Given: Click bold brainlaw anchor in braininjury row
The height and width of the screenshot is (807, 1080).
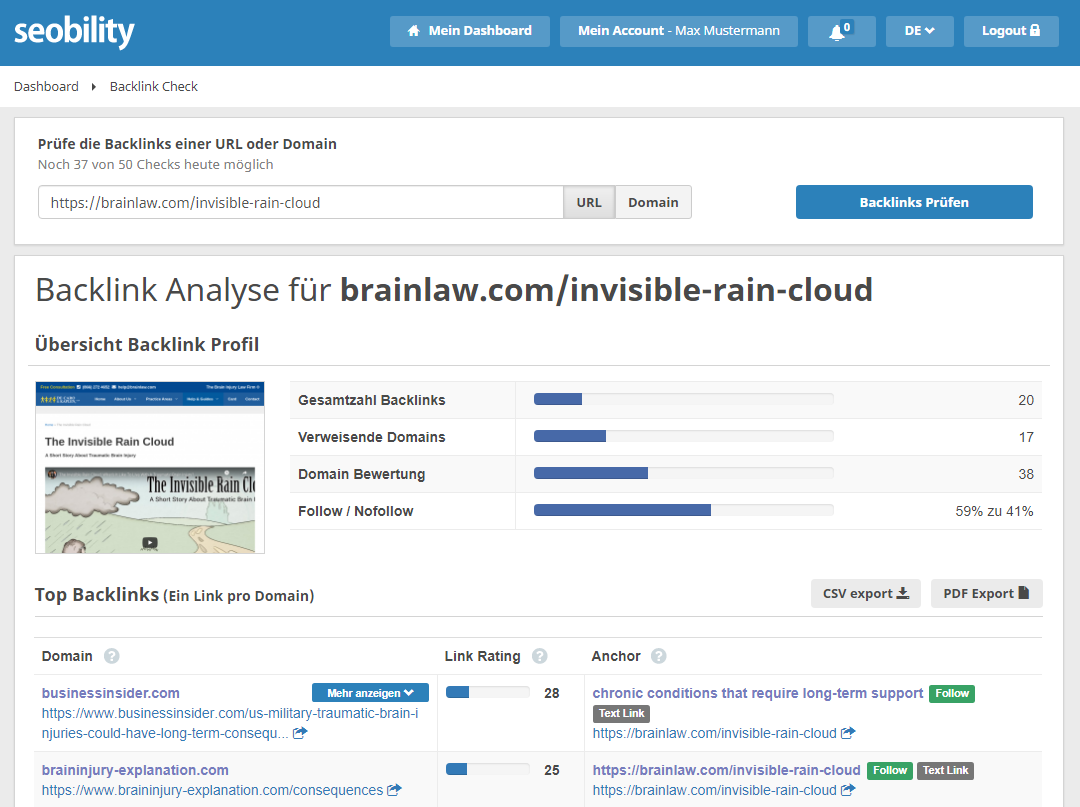Looking at the screenshot, I should point(727,771).
